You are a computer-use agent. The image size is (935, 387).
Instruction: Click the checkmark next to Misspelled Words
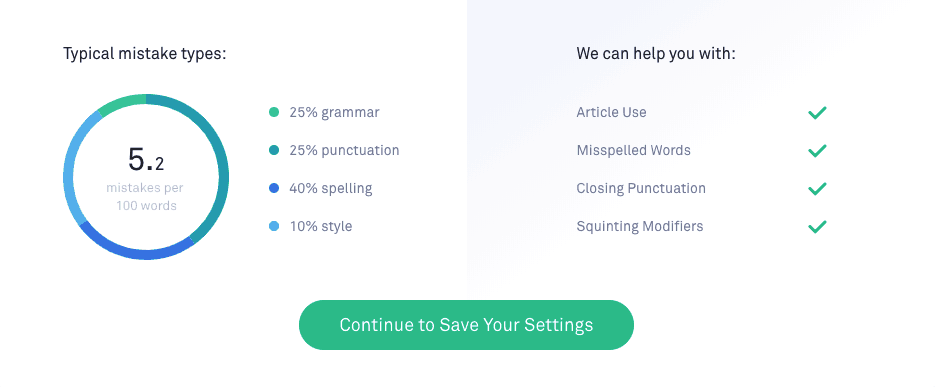(817, 151)
